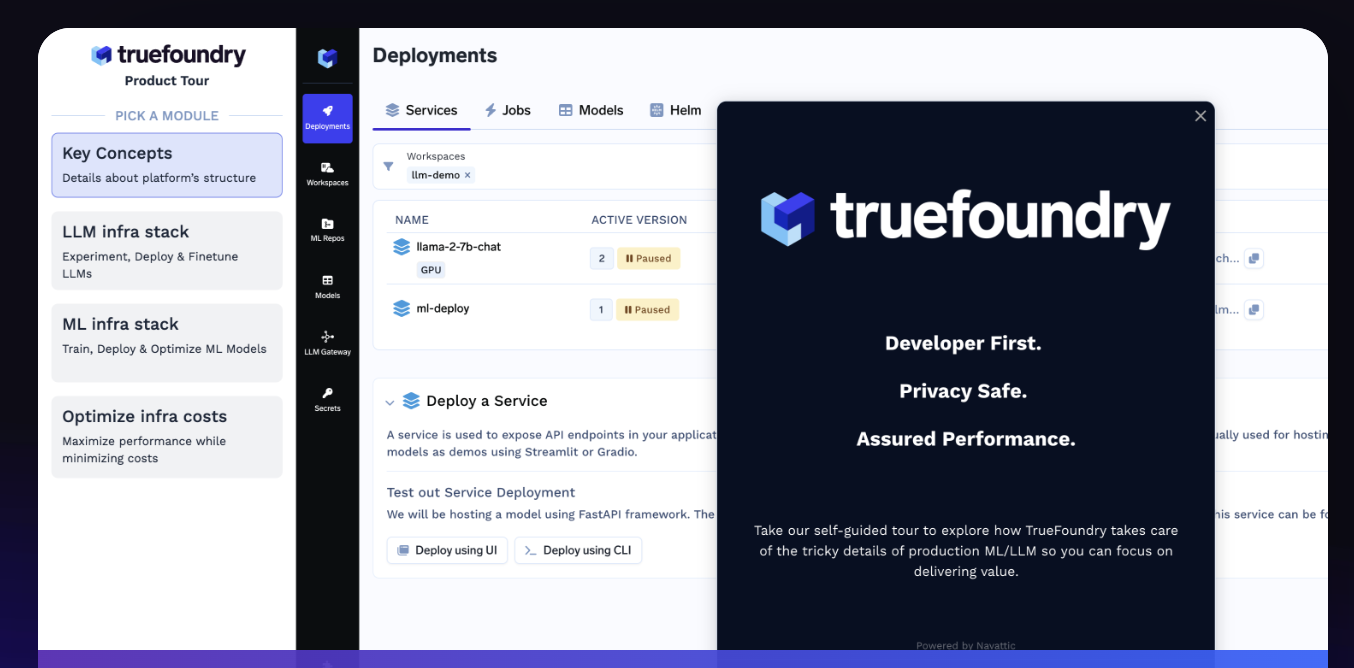Open the Helm tab

point(675,110)
